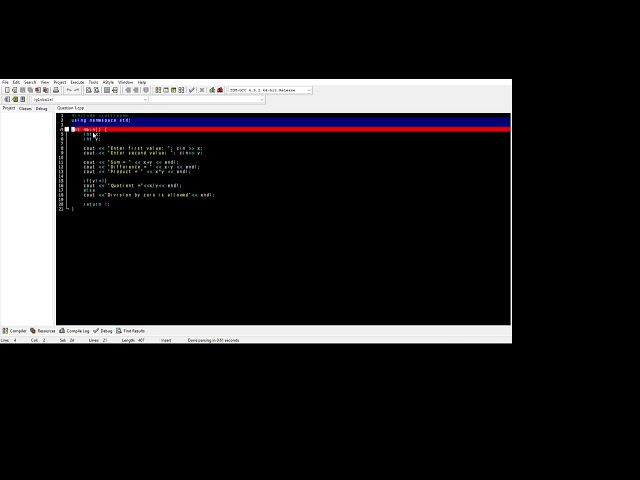This screenshot has height=480, width=640.
Task: Open the Window menu
Action: 125,82
